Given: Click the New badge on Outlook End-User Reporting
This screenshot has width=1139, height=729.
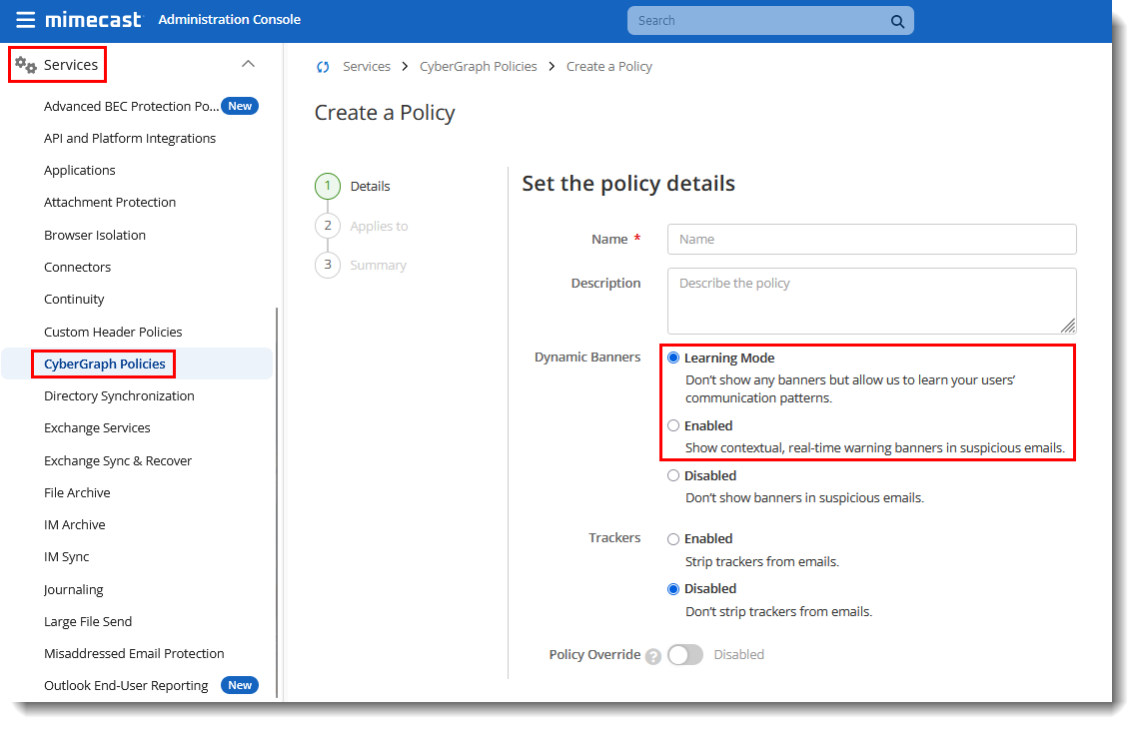Looking at the screenshot, I should pyautogui.click(x=240, y=685).
